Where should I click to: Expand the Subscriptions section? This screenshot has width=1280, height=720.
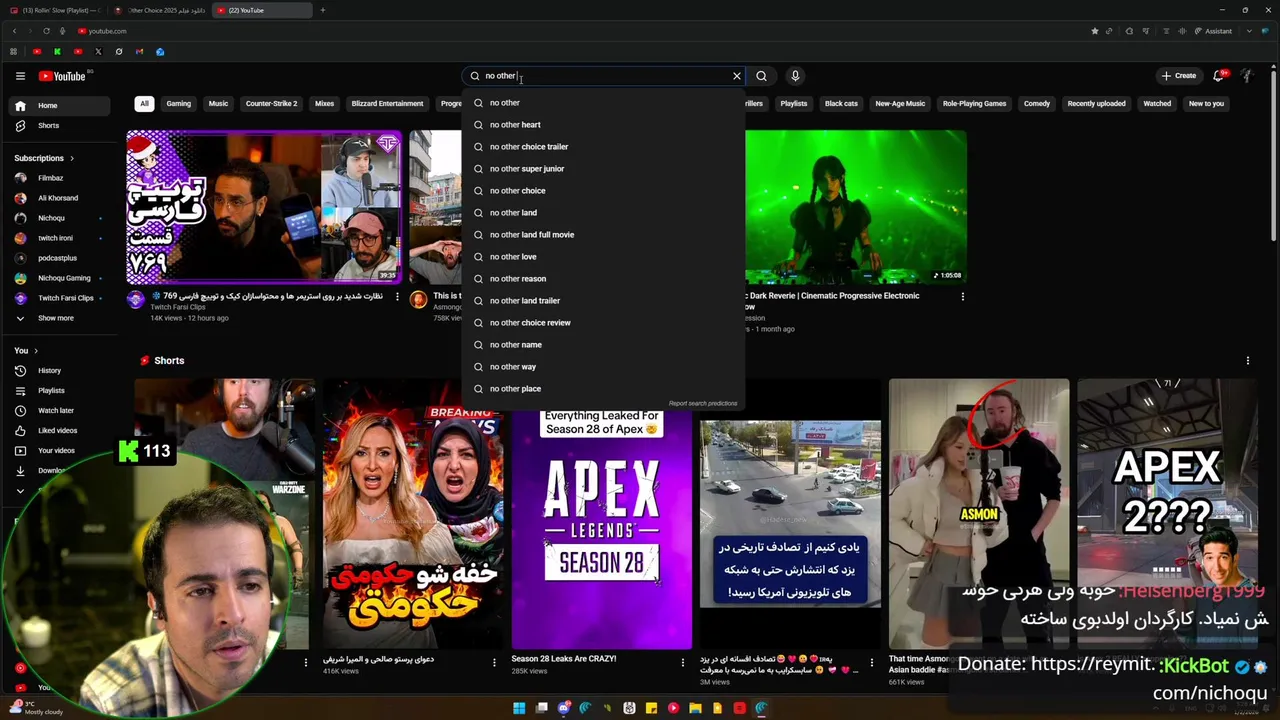pos(44,158)
